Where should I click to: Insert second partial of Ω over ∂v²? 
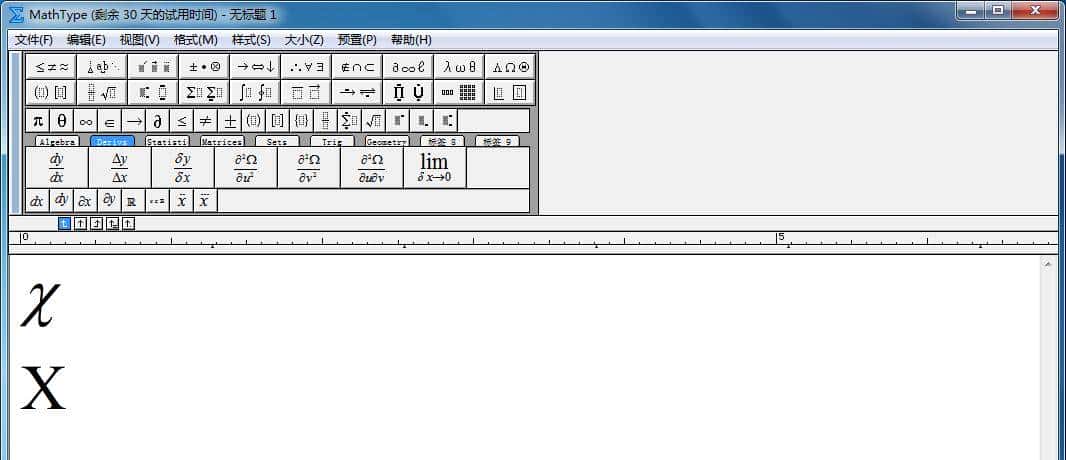[309, 168]
